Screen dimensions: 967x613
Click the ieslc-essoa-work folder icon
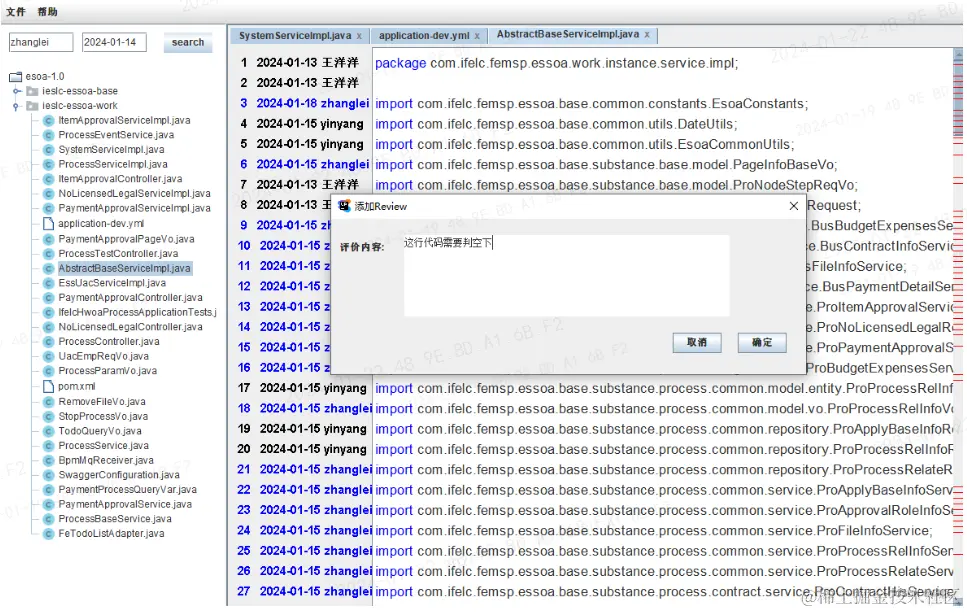(32, 106)
